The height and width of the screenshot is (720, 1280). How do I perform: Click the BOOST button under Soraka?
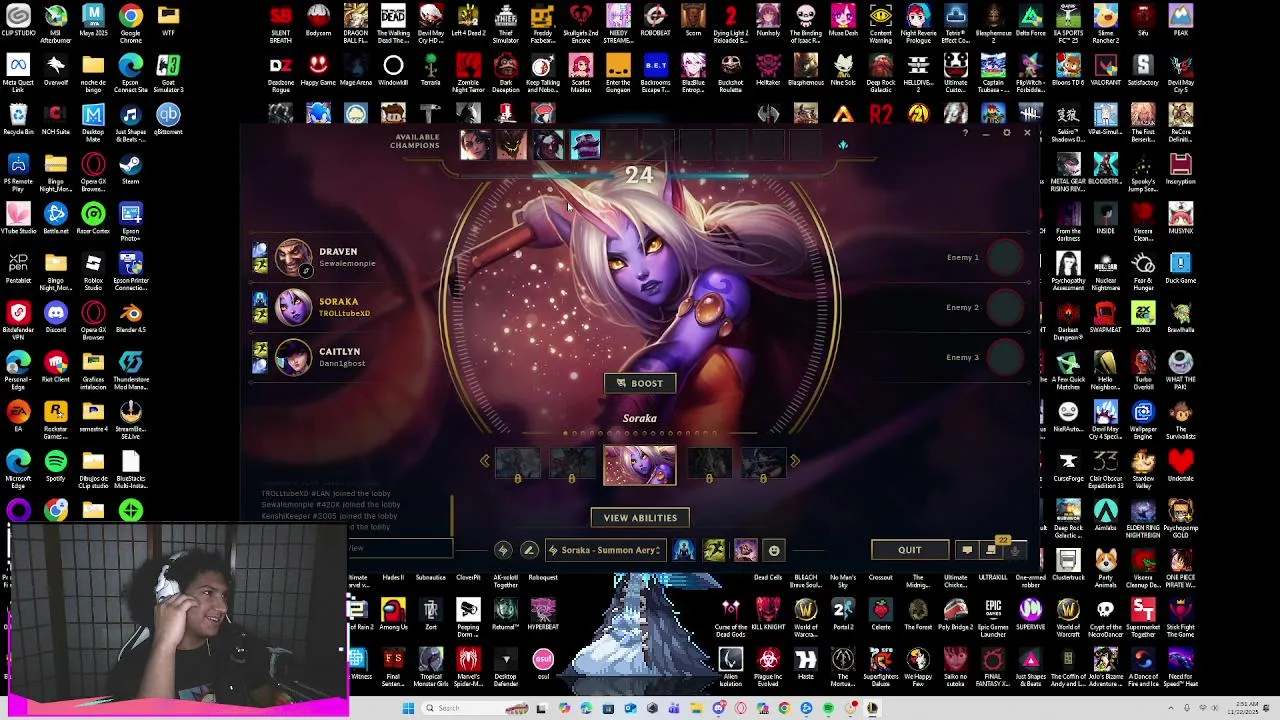tap(640, 383)
